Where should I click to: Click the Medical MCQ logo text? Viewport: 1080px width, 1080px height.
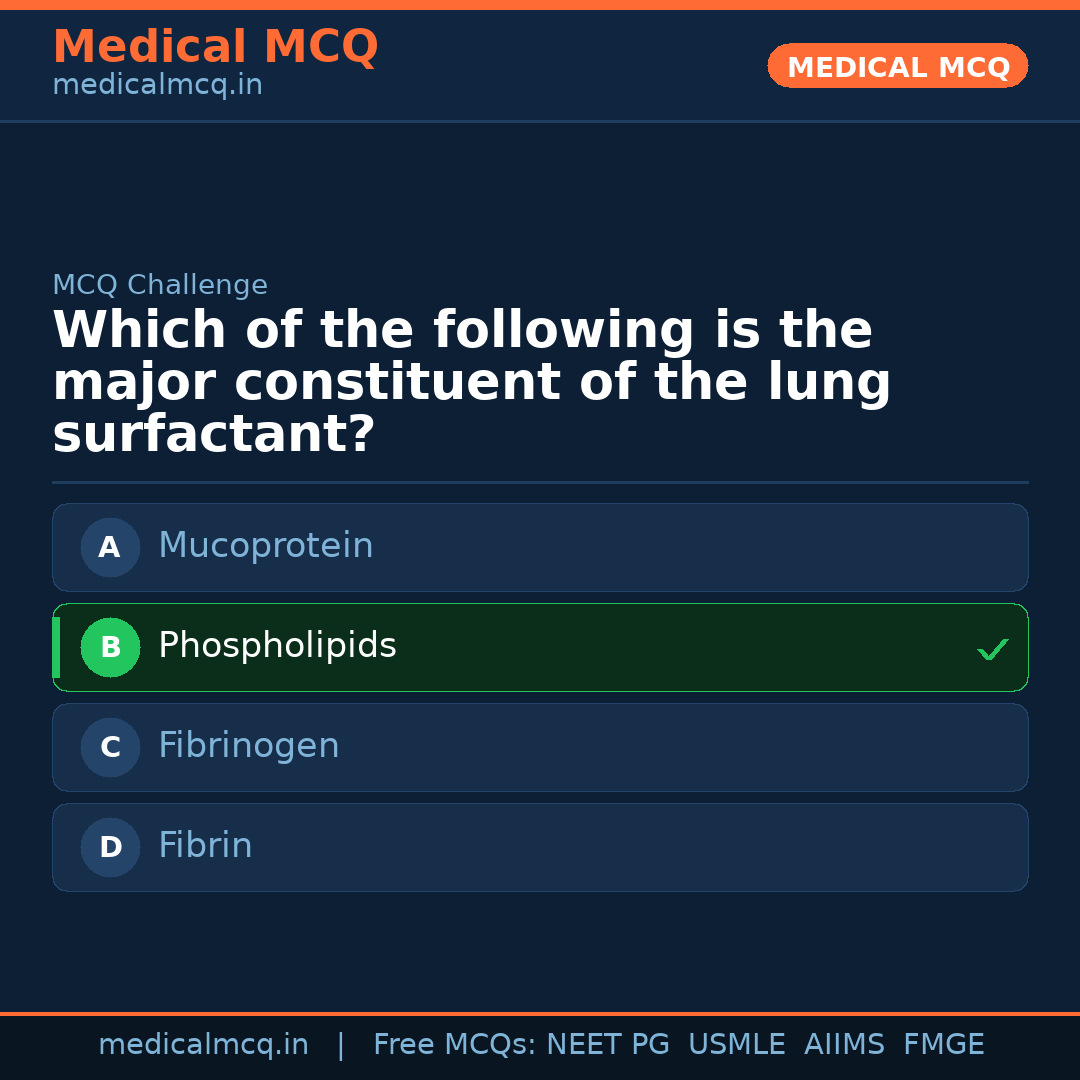click(215, 46)
